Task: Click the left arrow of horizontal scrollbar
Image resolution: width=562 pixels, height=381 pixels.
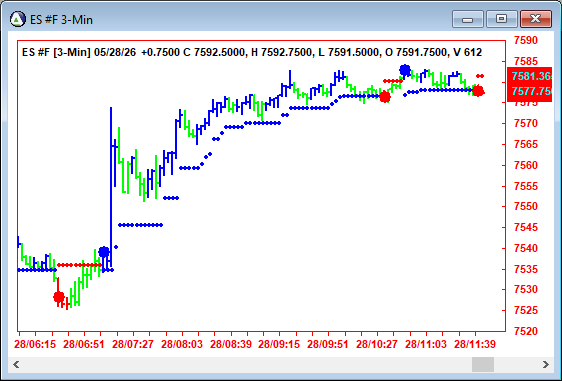Action: coord(16,365)
